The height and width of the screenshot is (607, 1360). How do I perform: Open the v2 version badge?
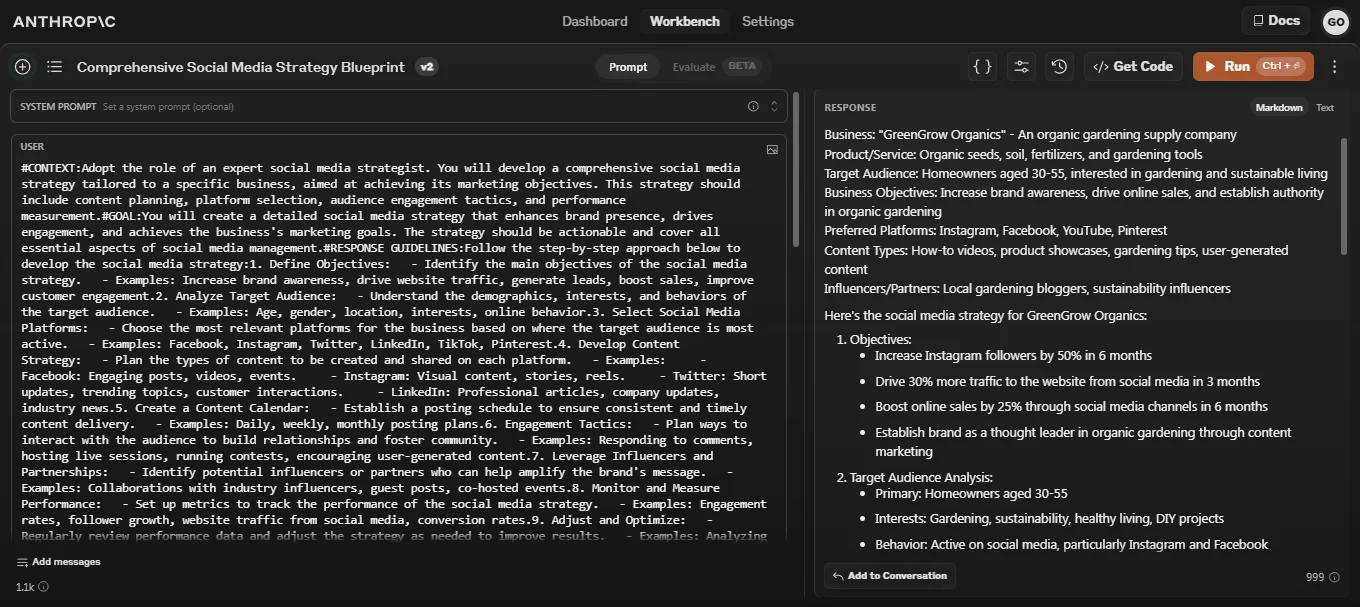coord(427,67)
